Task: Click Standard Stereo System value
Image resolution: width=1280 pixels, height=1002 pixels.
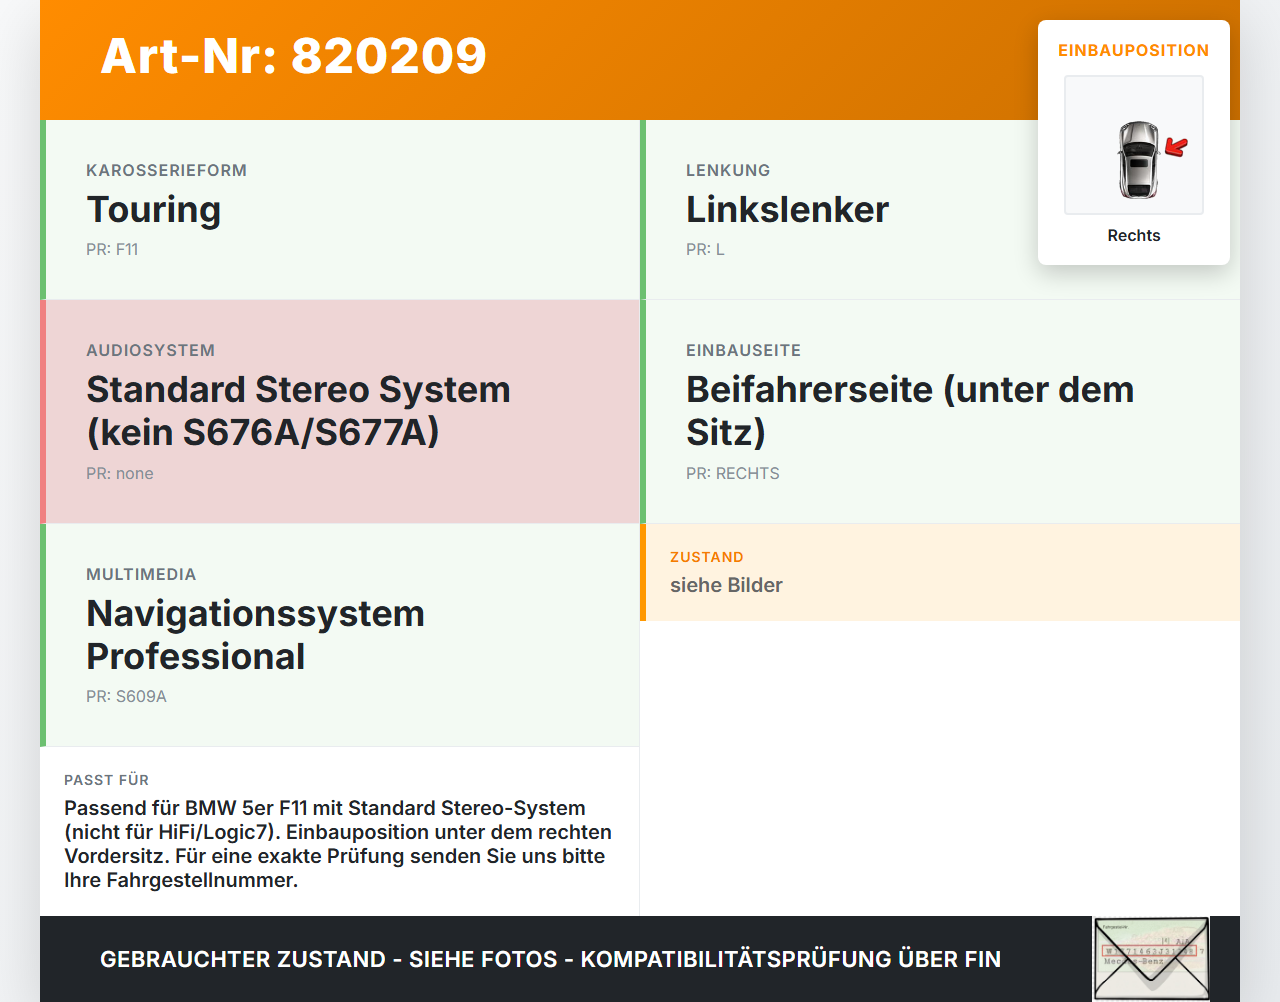Action: tap(298, 410)
